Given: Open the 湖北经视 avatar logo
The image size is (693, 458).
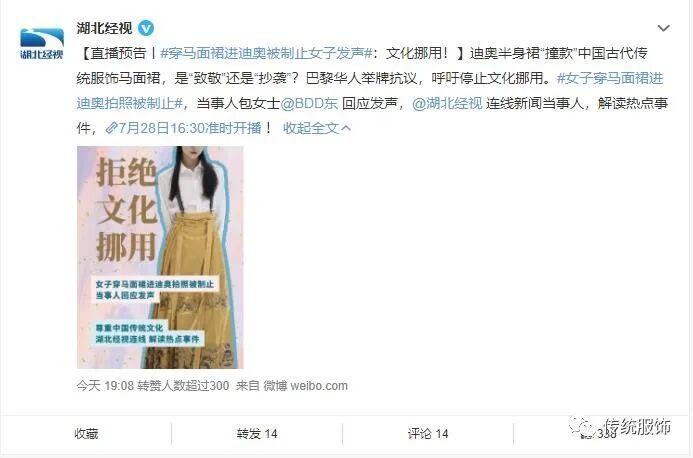Looking at the screenshot, I should click(42, 43).
